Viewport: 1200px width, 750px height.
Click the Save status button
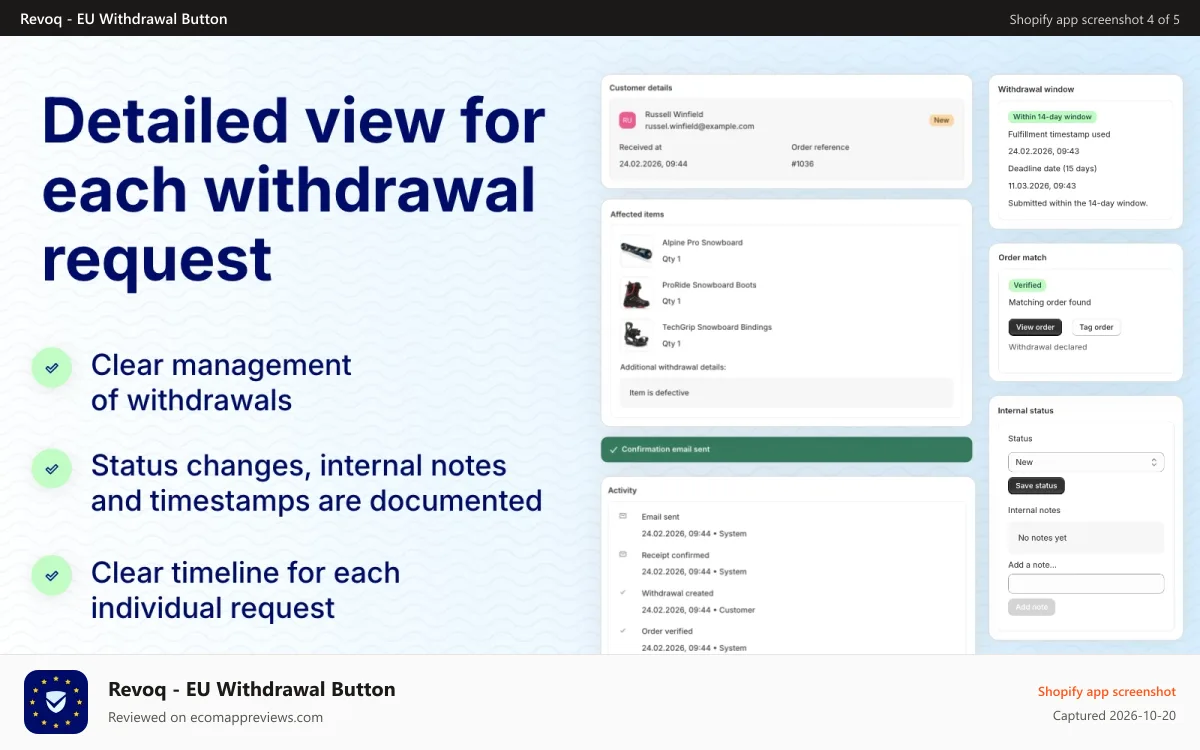click(1036, 486)
